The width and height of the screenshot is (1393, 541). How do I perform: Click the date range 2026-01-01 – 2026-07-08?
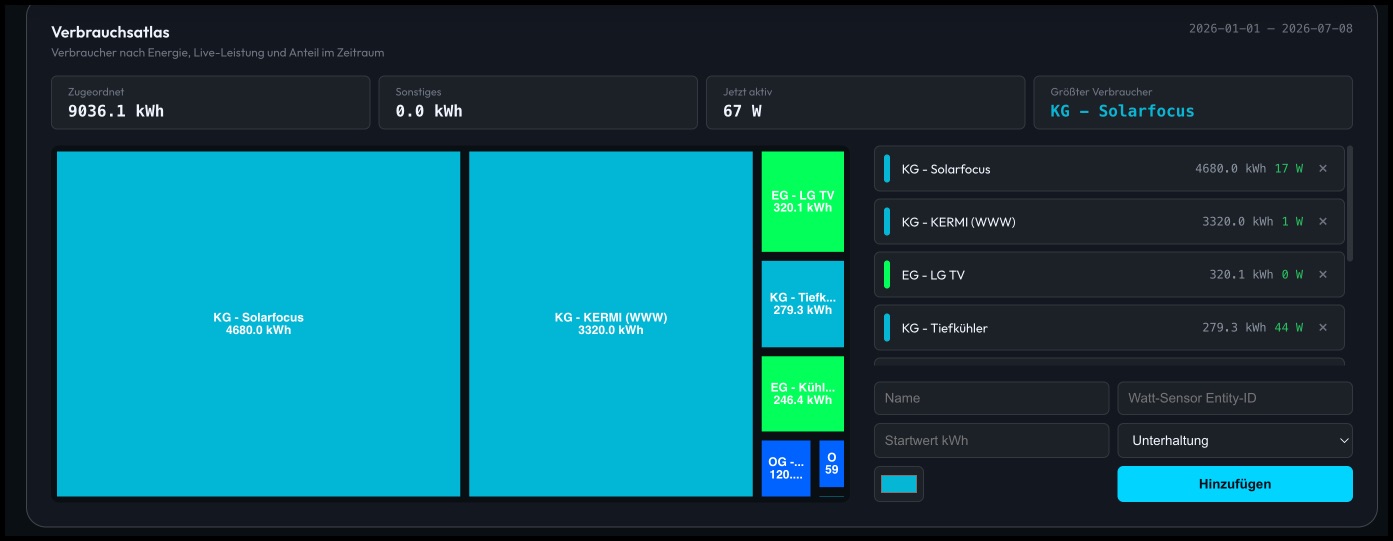(1270, 29)
